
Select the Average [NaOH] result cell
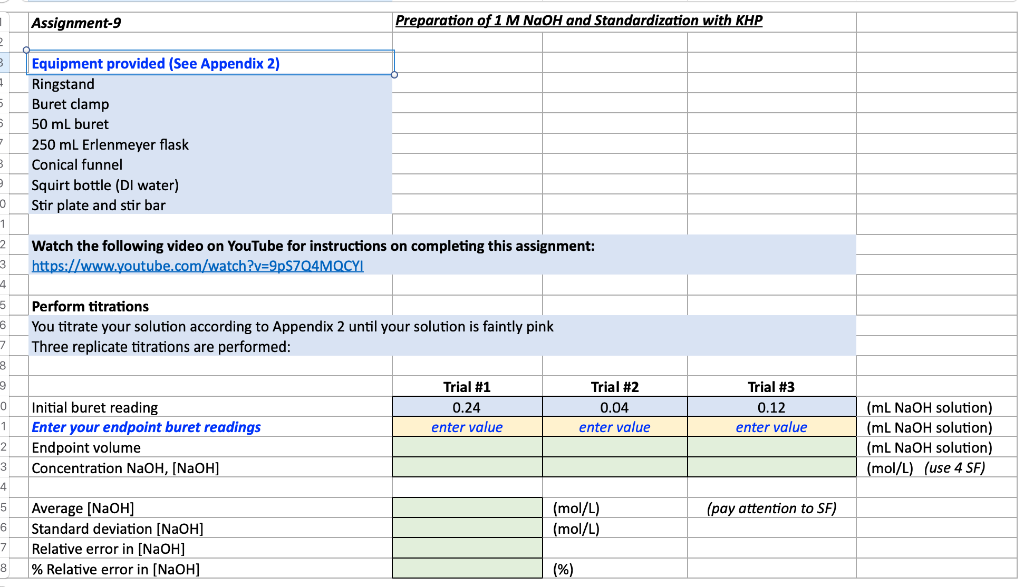point(466,508)
